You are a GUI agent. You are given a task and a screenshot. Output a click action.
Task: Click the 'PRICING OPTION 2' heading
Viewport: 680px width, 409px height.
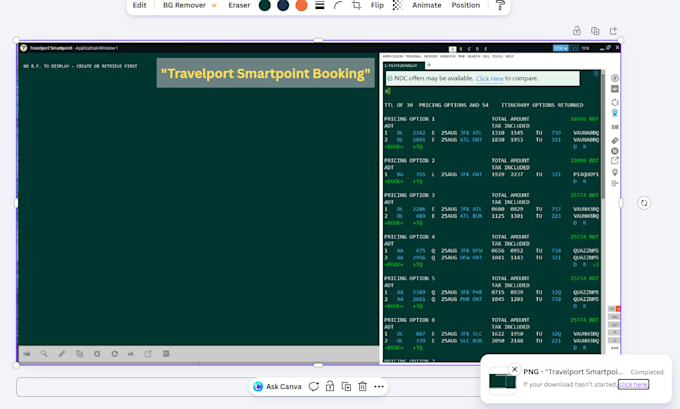(x=409, y=160)
